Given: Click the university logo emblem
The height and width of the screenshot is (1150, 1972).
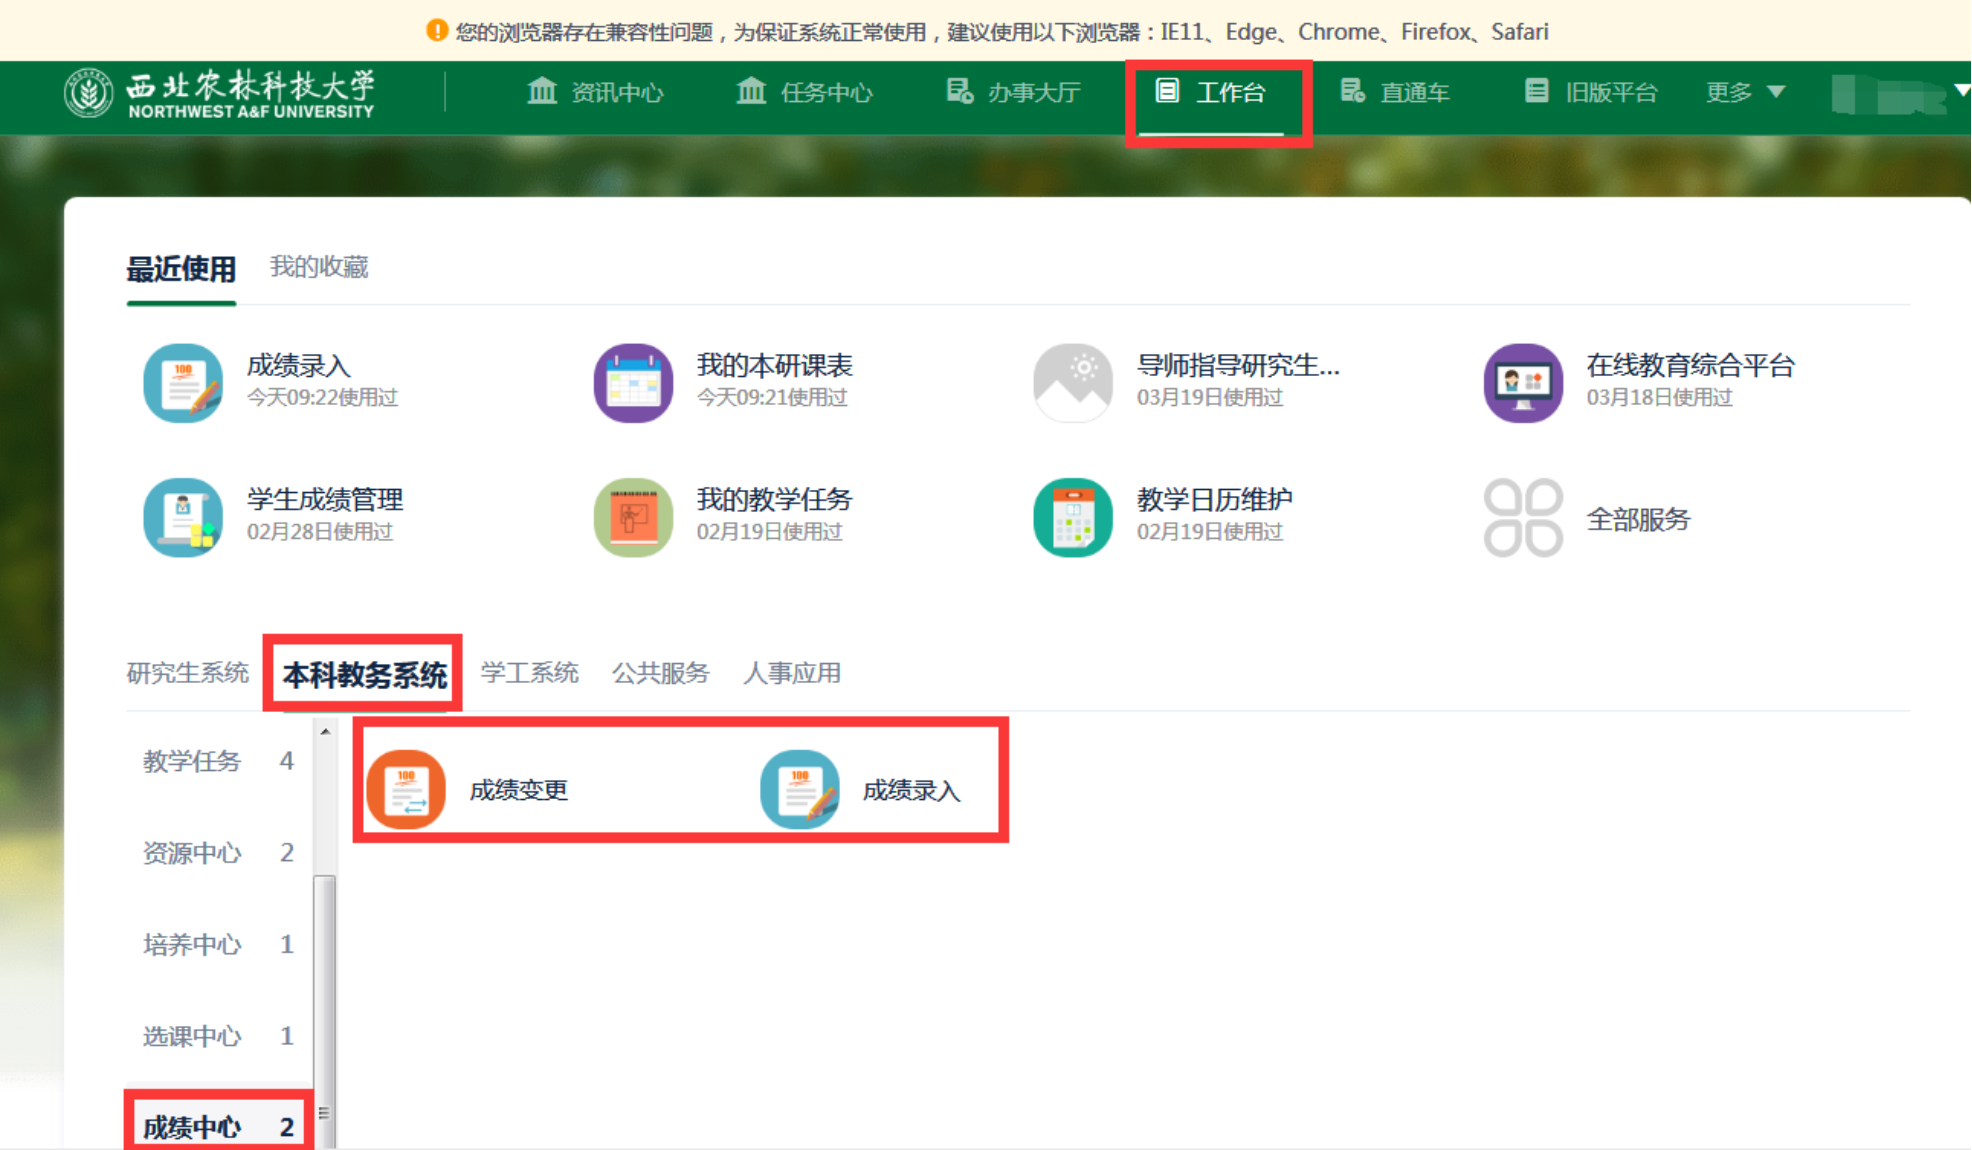Looking at the screenshot, I should (88, 93).
